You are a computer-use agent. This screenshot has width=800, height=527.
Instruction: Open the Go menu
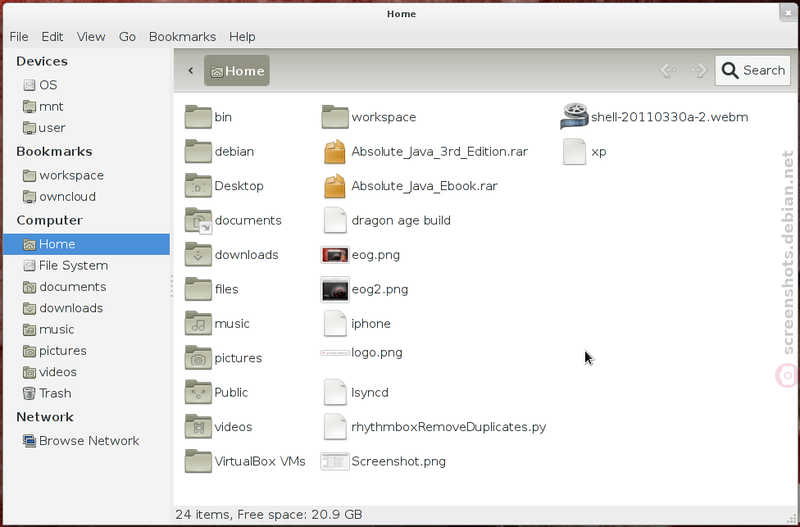click(127, 37)
